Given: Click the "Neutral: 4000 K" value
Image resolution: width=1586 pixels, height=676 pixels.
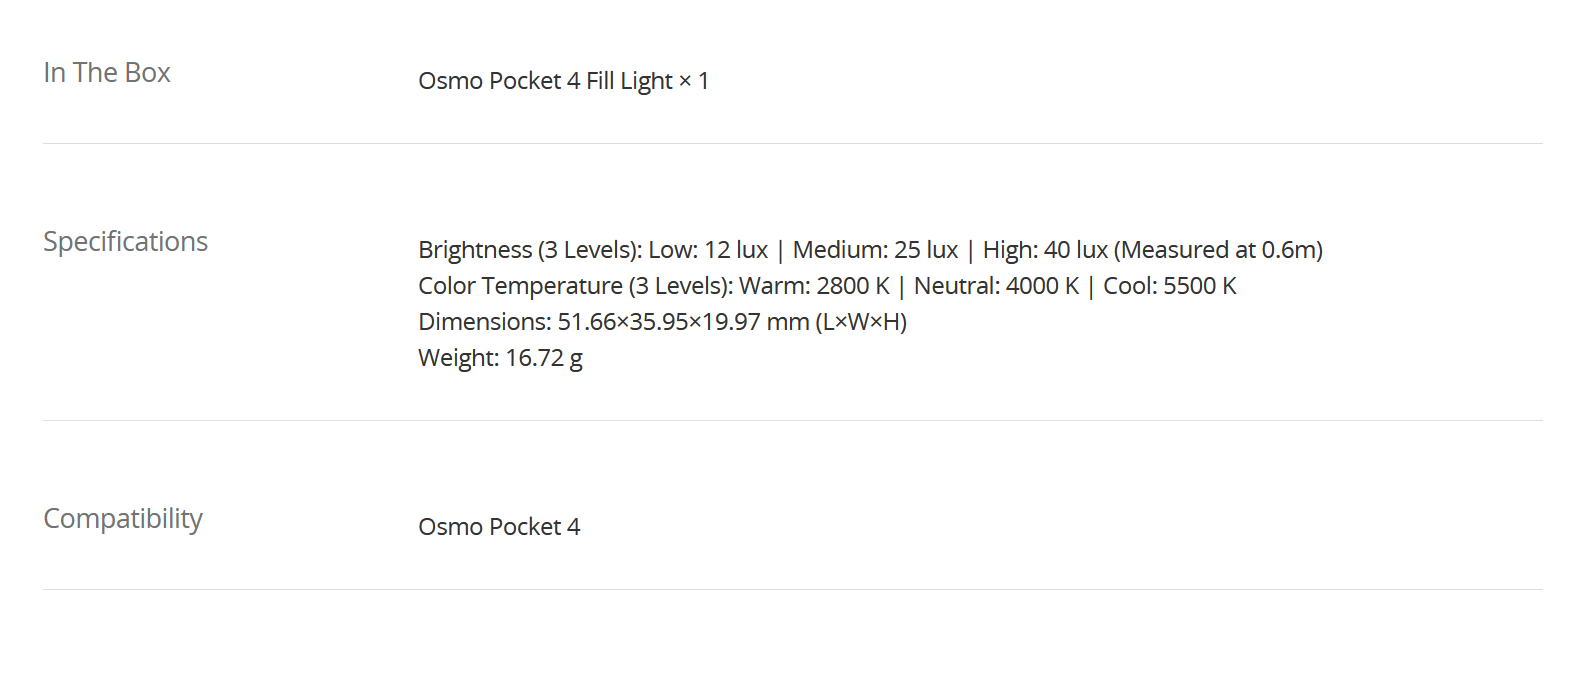Looking at the screenshot, I should coord(996,286).
